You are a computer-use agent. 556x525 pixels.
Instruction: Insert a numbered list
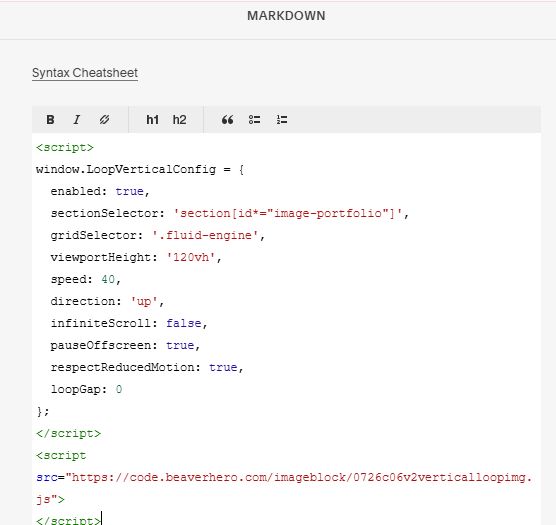pos(282,120)
